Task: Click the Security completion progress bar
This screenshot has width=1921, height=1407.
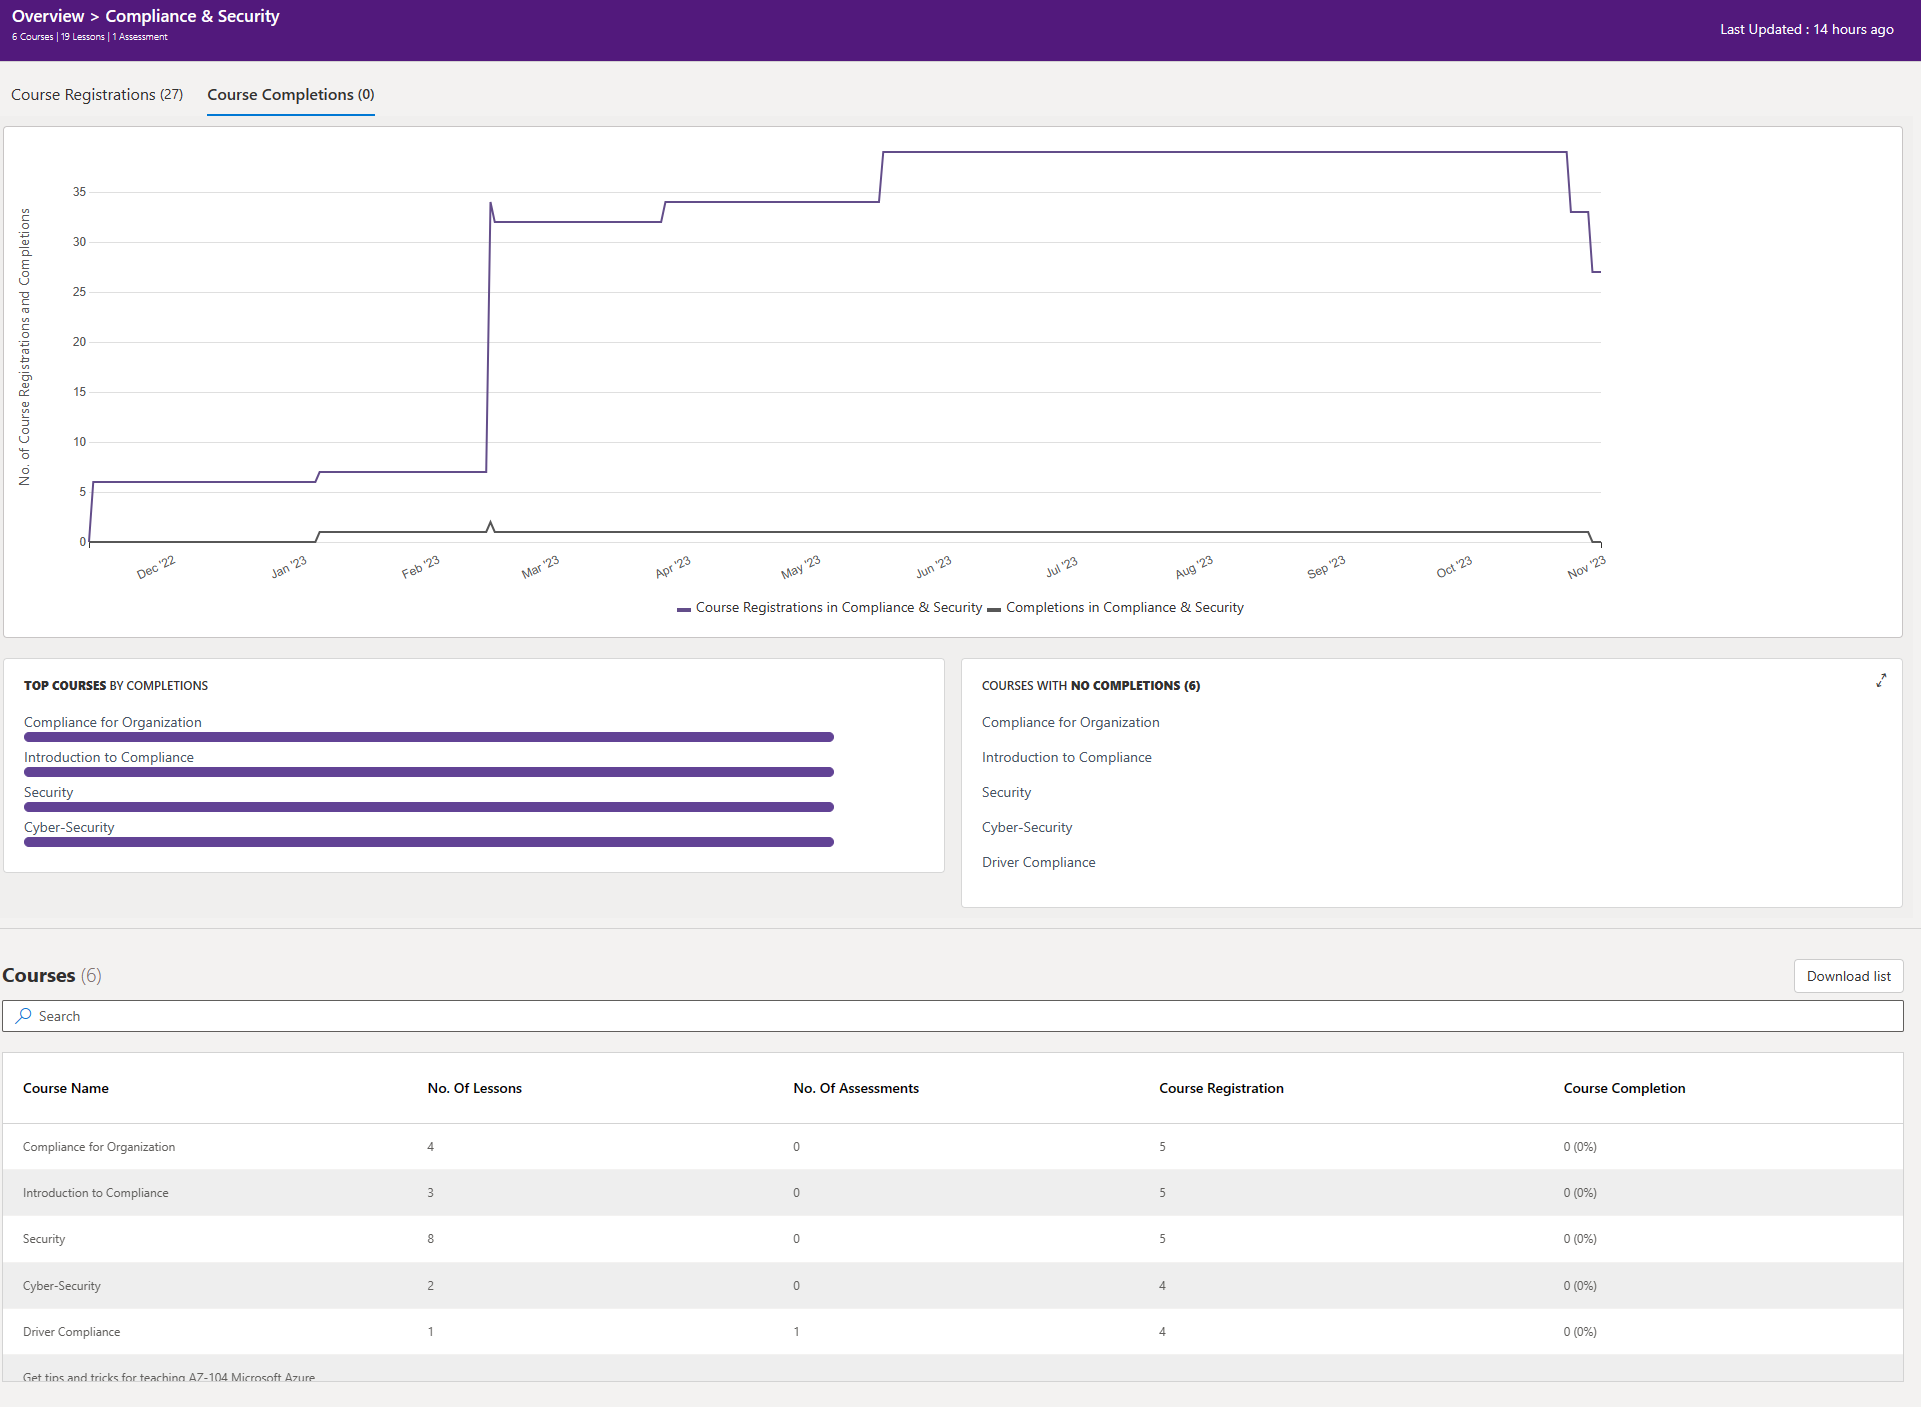Action: (x=429, y=807)
